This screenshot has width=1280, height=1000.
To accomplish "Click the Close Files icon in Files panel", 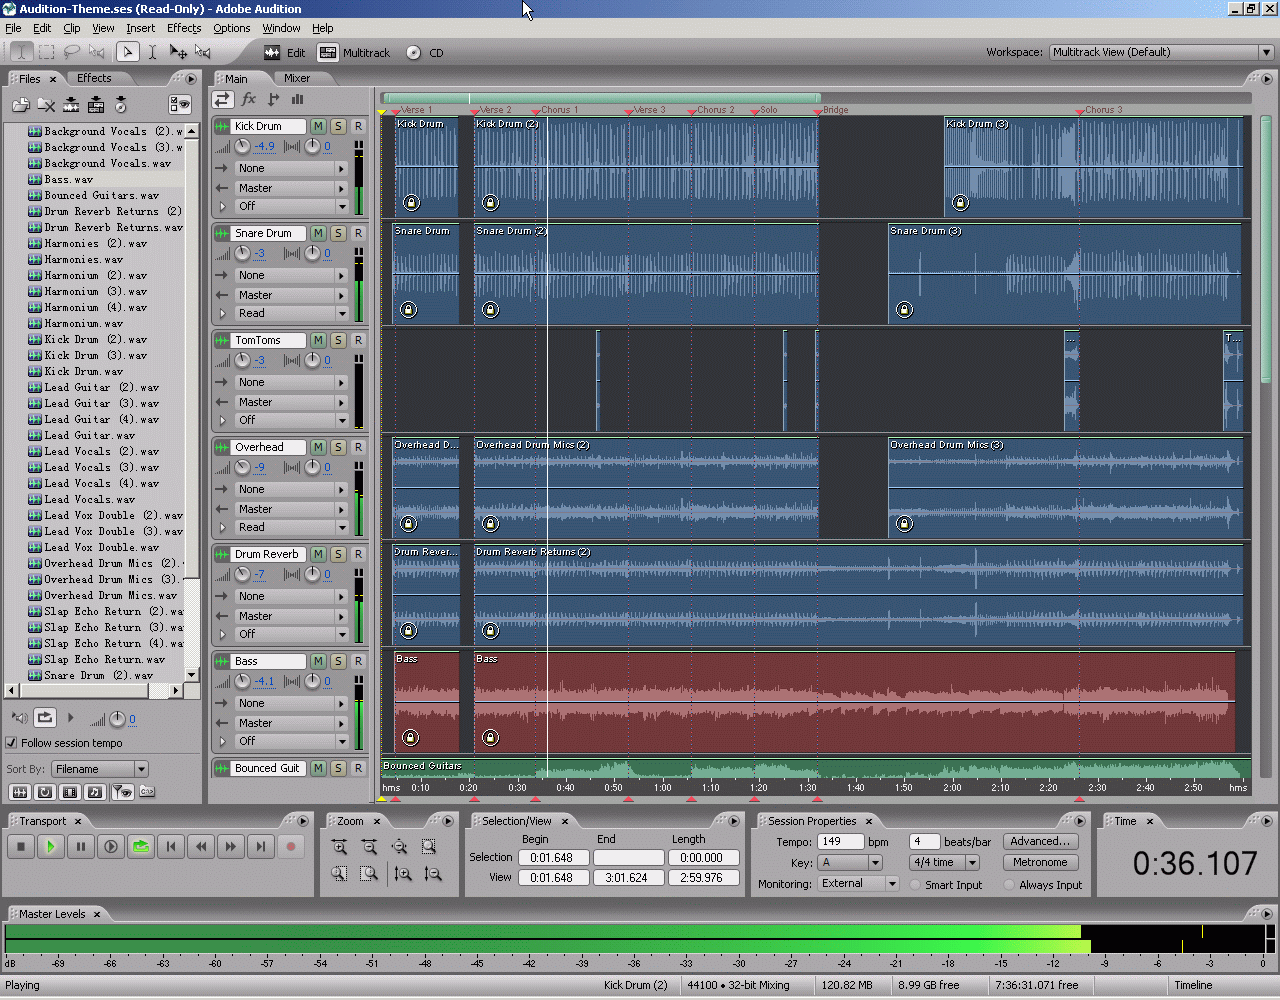I will [x=46, y=104].
